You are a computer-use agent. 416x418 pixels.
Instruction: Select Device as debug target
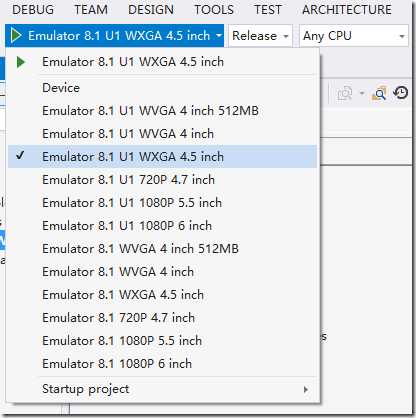(x=162, y=88)
